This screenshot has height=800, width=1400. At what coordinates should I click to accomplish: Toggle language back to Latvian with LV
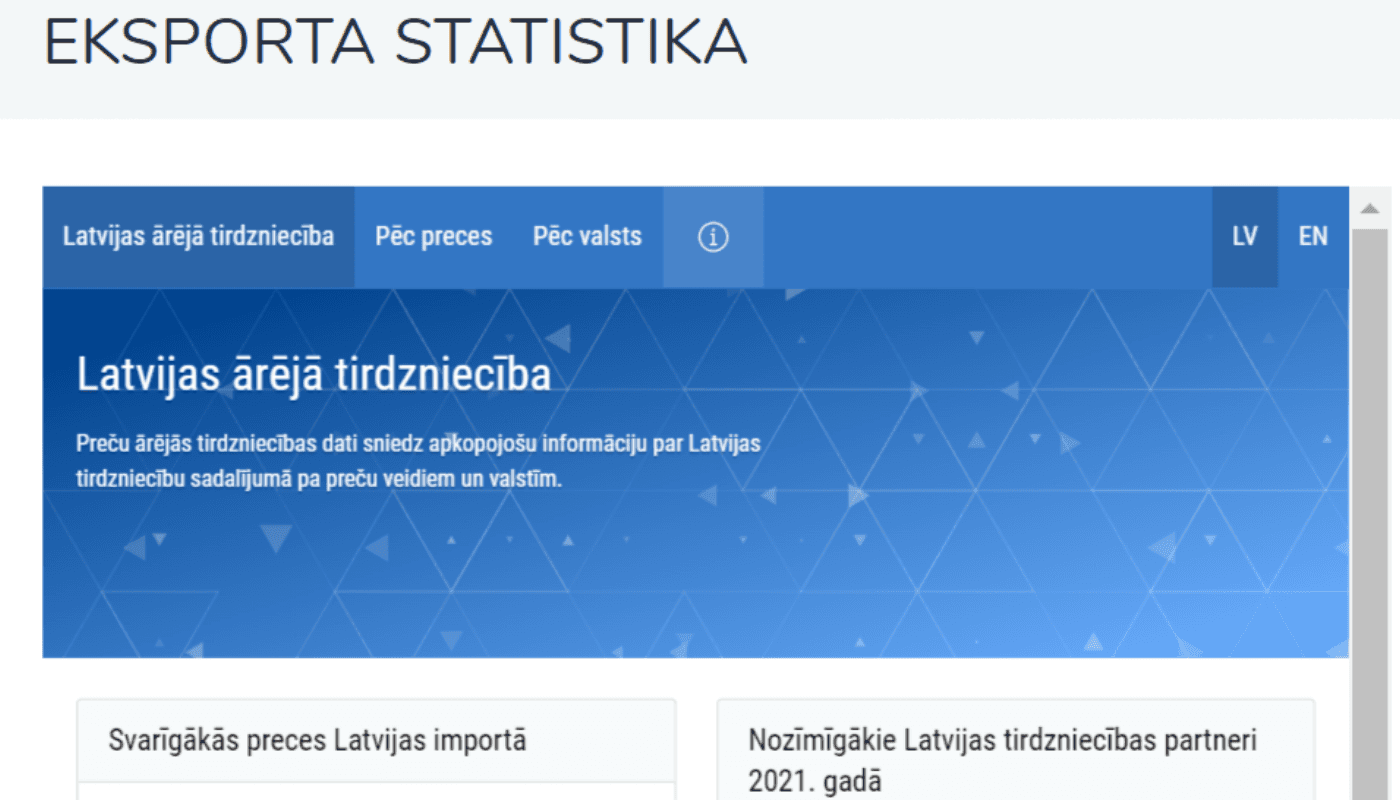pyautogui.click(x=1244, y=236)
